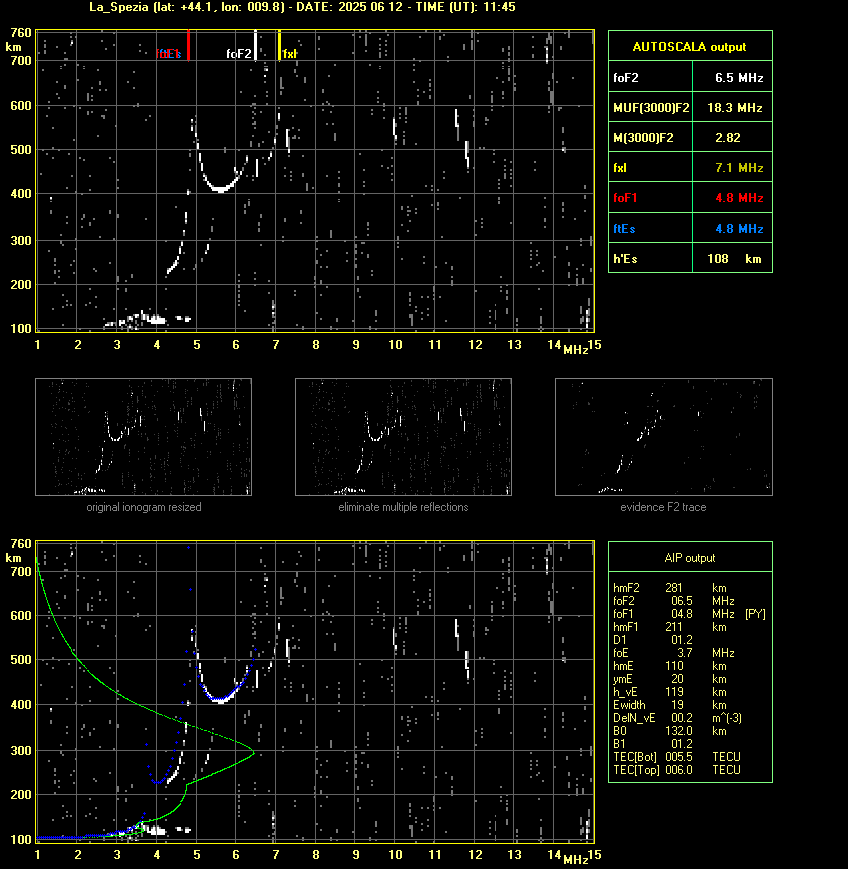Viewport: 848px width, 869px height.
Task: Select the fxI '7.1 MHz' value
Action: coord(739,167)
